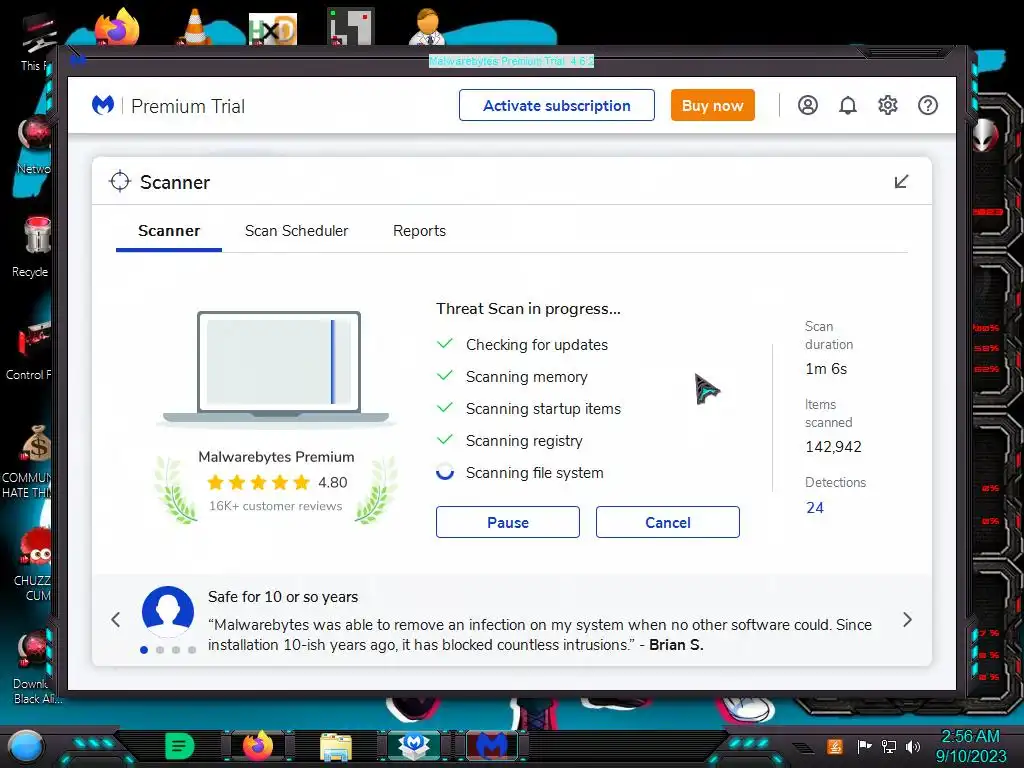The image size is (1024, 768).
Task: Select the first review carousel dot
Action: click(144, 650)
